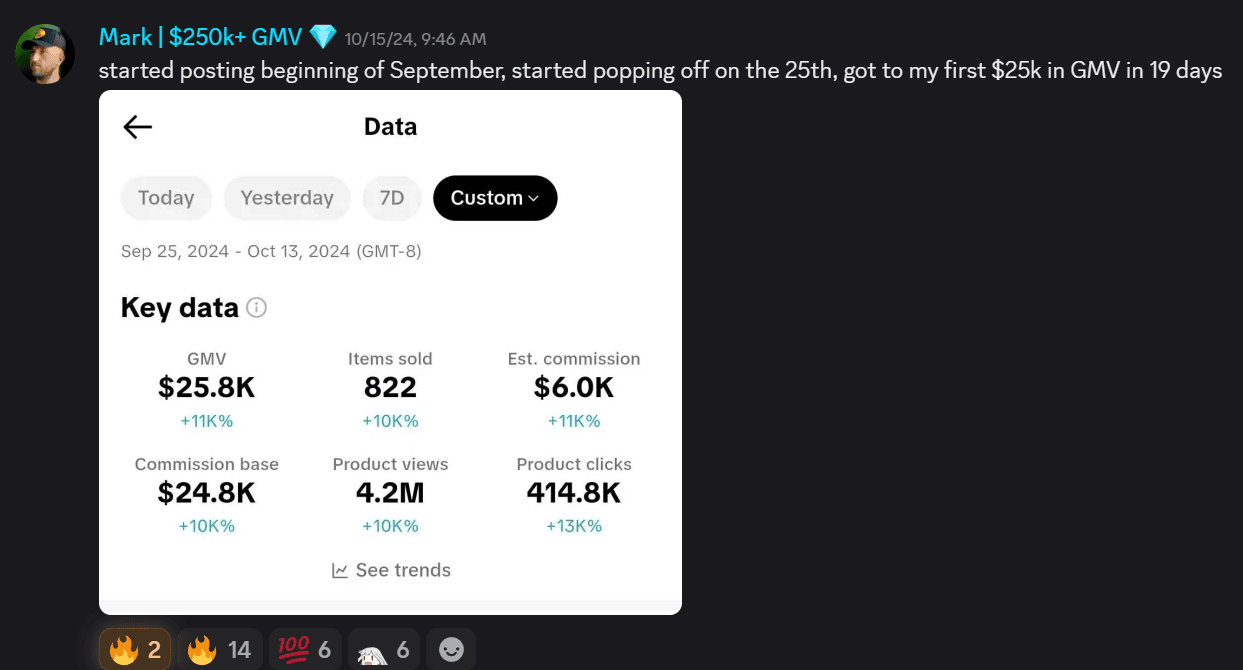This screenshot has height=670, width=1243.
Task: Toggle off the highlighted fire reaction with count 2
Action: point(135,650)
